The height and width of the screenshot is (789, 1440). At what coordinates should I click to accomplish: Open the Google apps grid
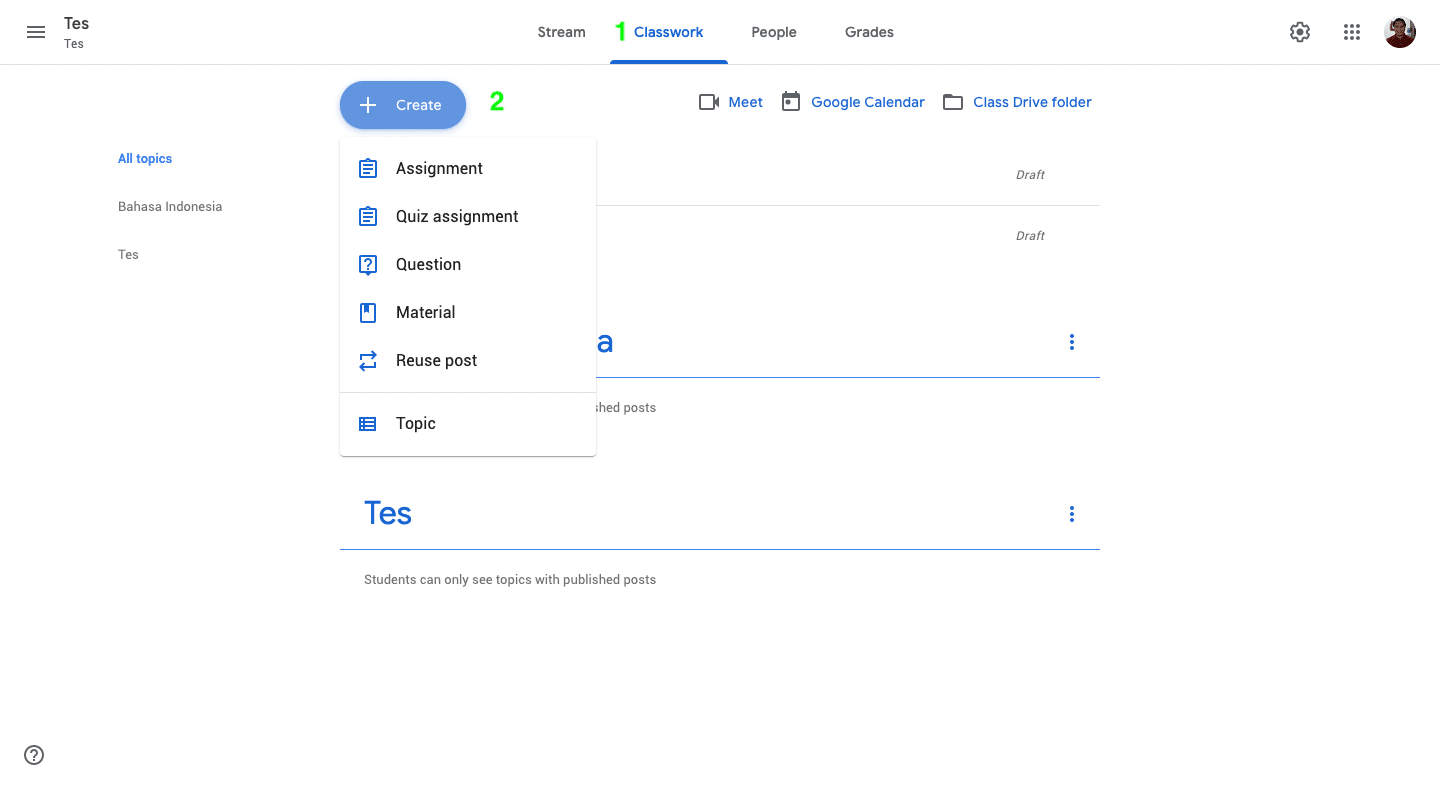1352,32
